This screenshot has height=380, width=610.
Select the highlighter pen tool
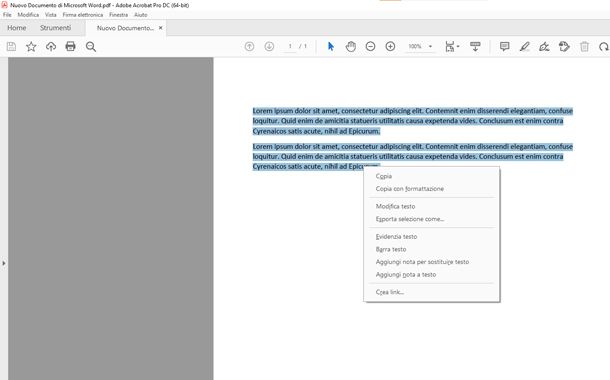coord(524,47)
